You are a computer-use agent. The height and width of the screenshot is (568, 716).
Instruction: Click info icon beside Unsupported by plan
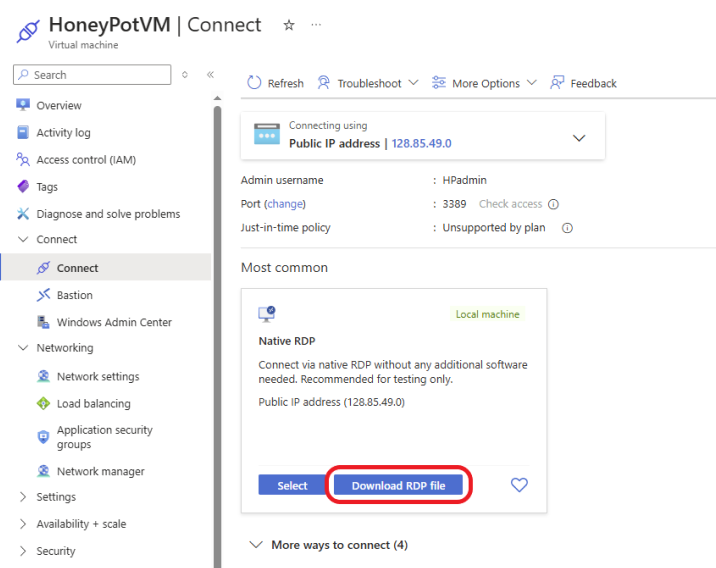(x=567, y=228)
